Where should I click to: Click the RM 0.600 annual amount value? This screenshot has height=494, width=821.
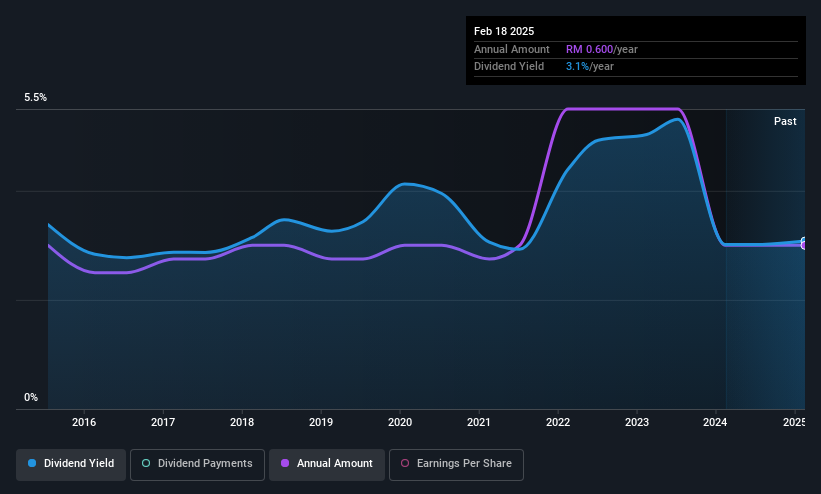(589, 49)
